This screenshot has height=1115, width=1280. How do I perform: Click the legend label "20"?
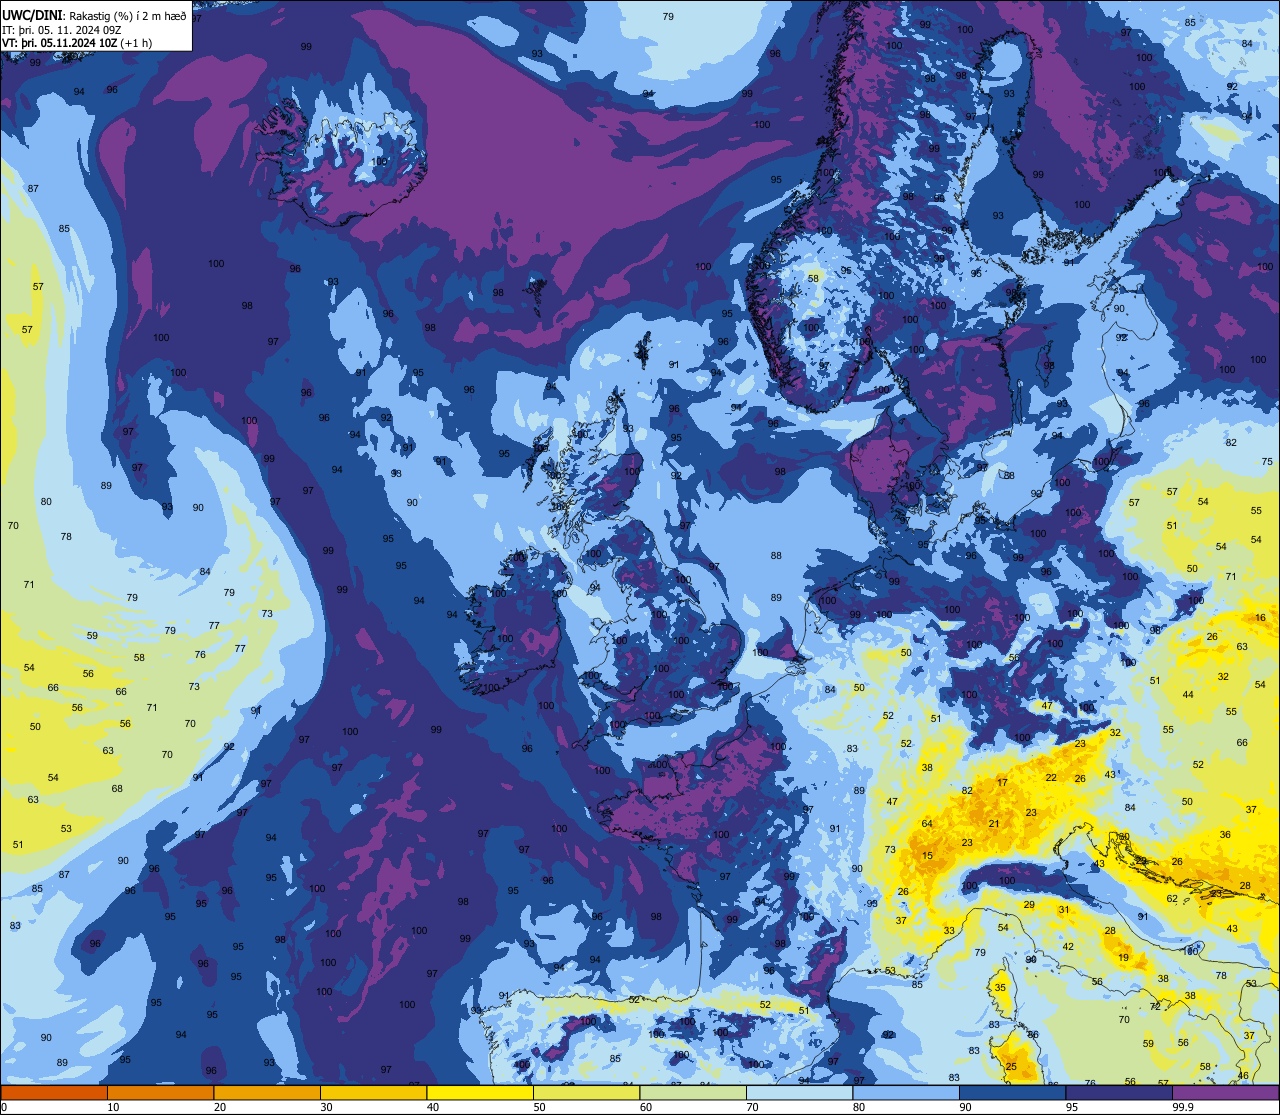click(220, 1107)
